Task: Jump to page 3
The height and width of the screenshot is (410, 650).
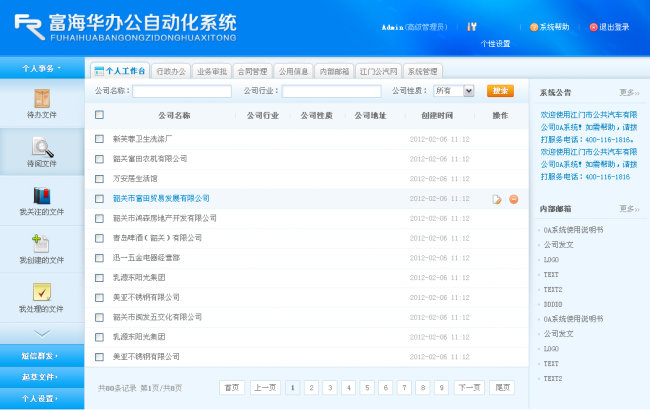Action: (x=330, y=388)
